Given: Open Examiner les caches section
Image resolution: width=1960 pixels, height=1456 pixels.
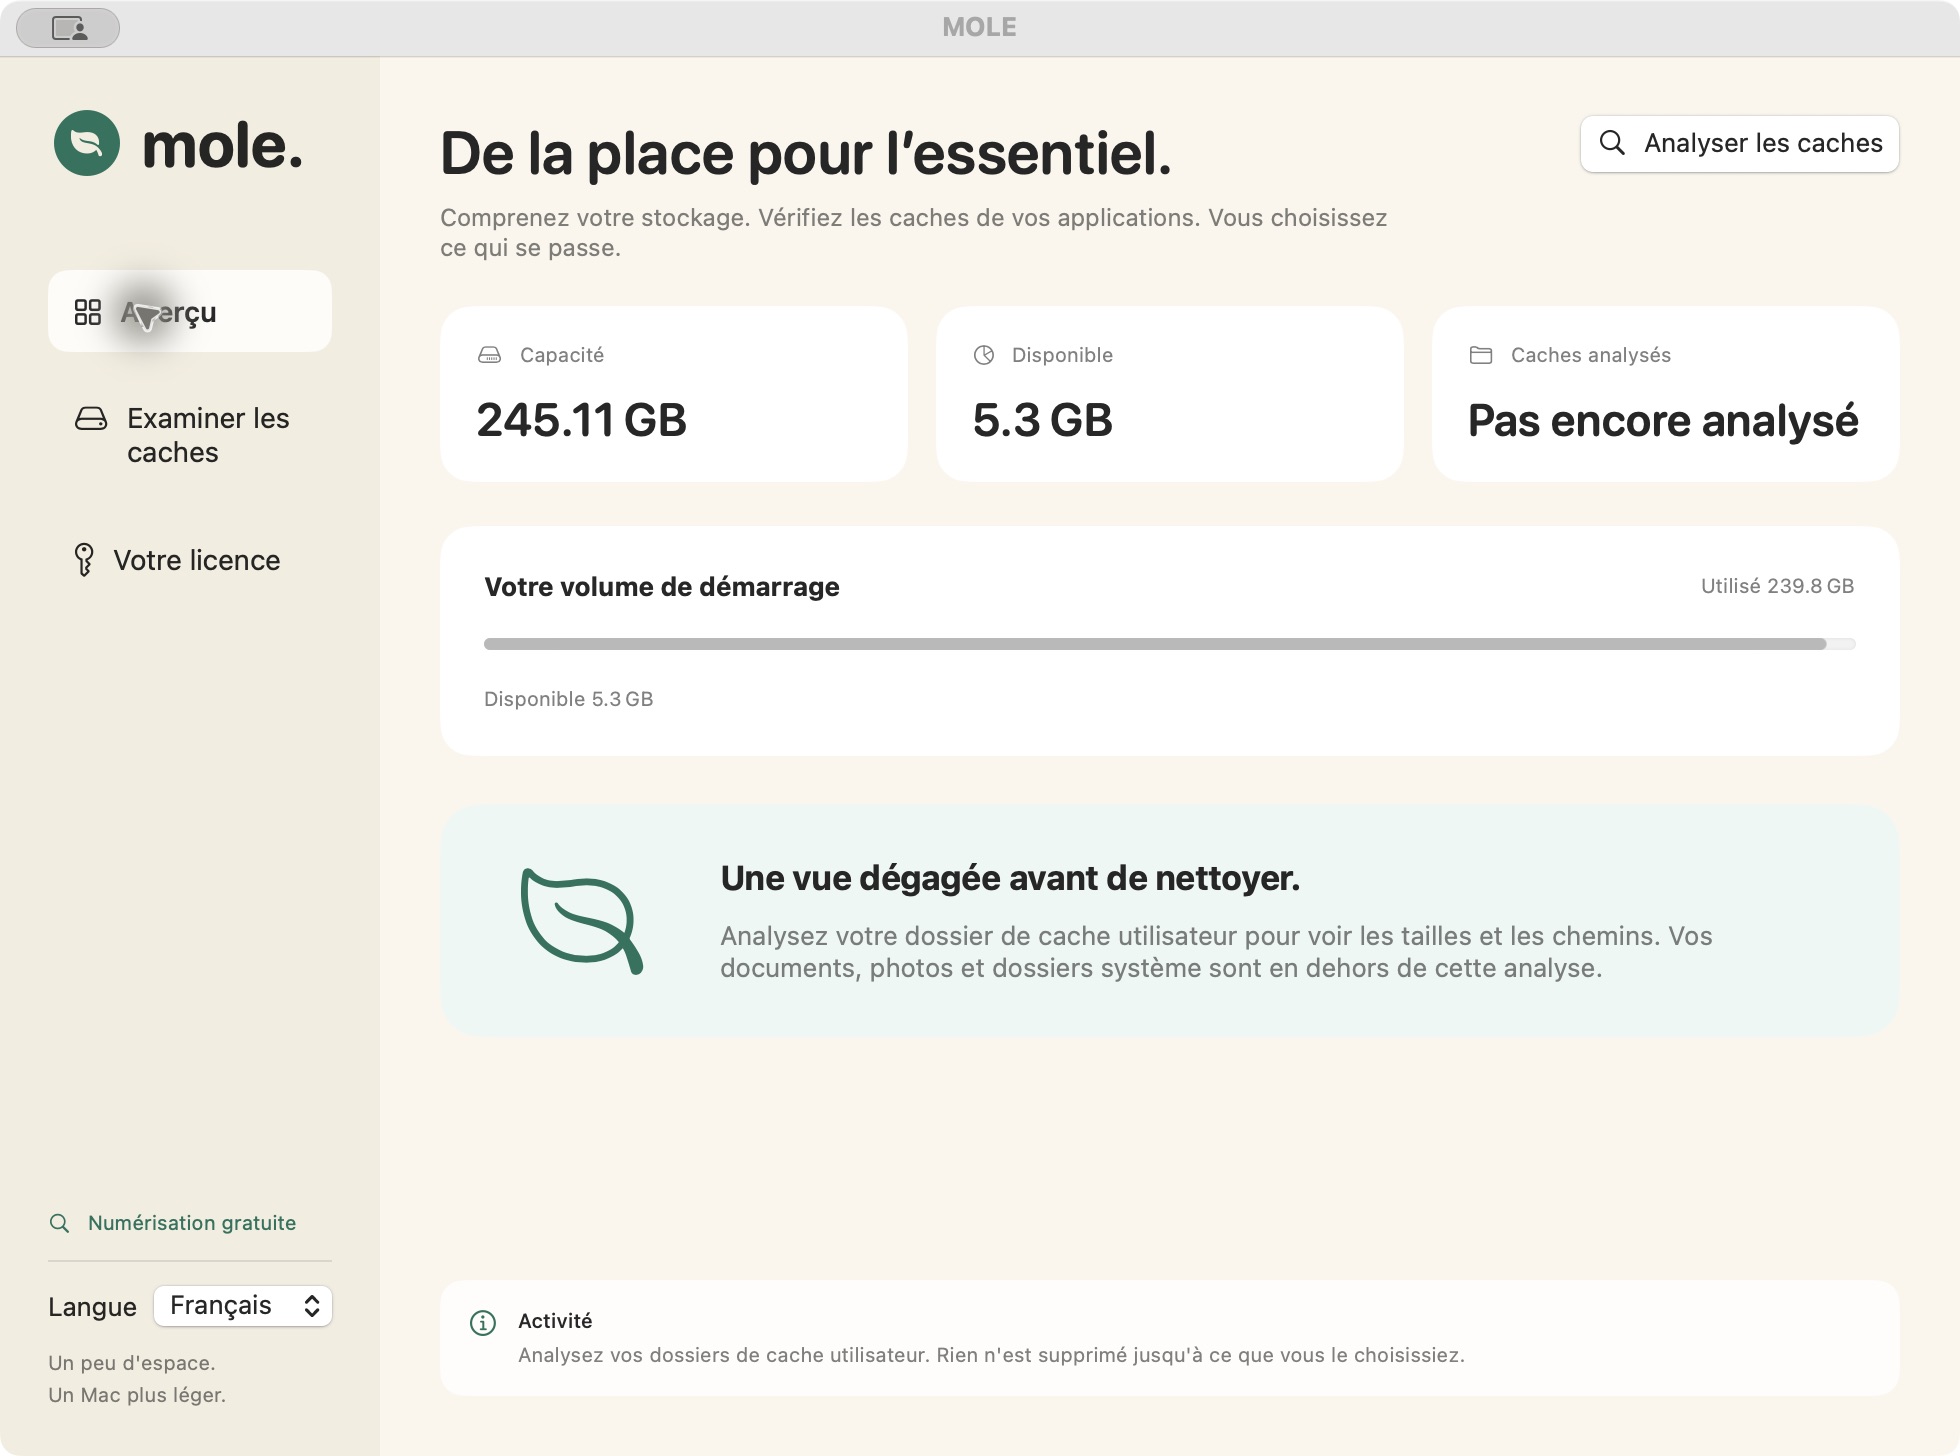Looking at the screenshot, I should click(190, 435).
